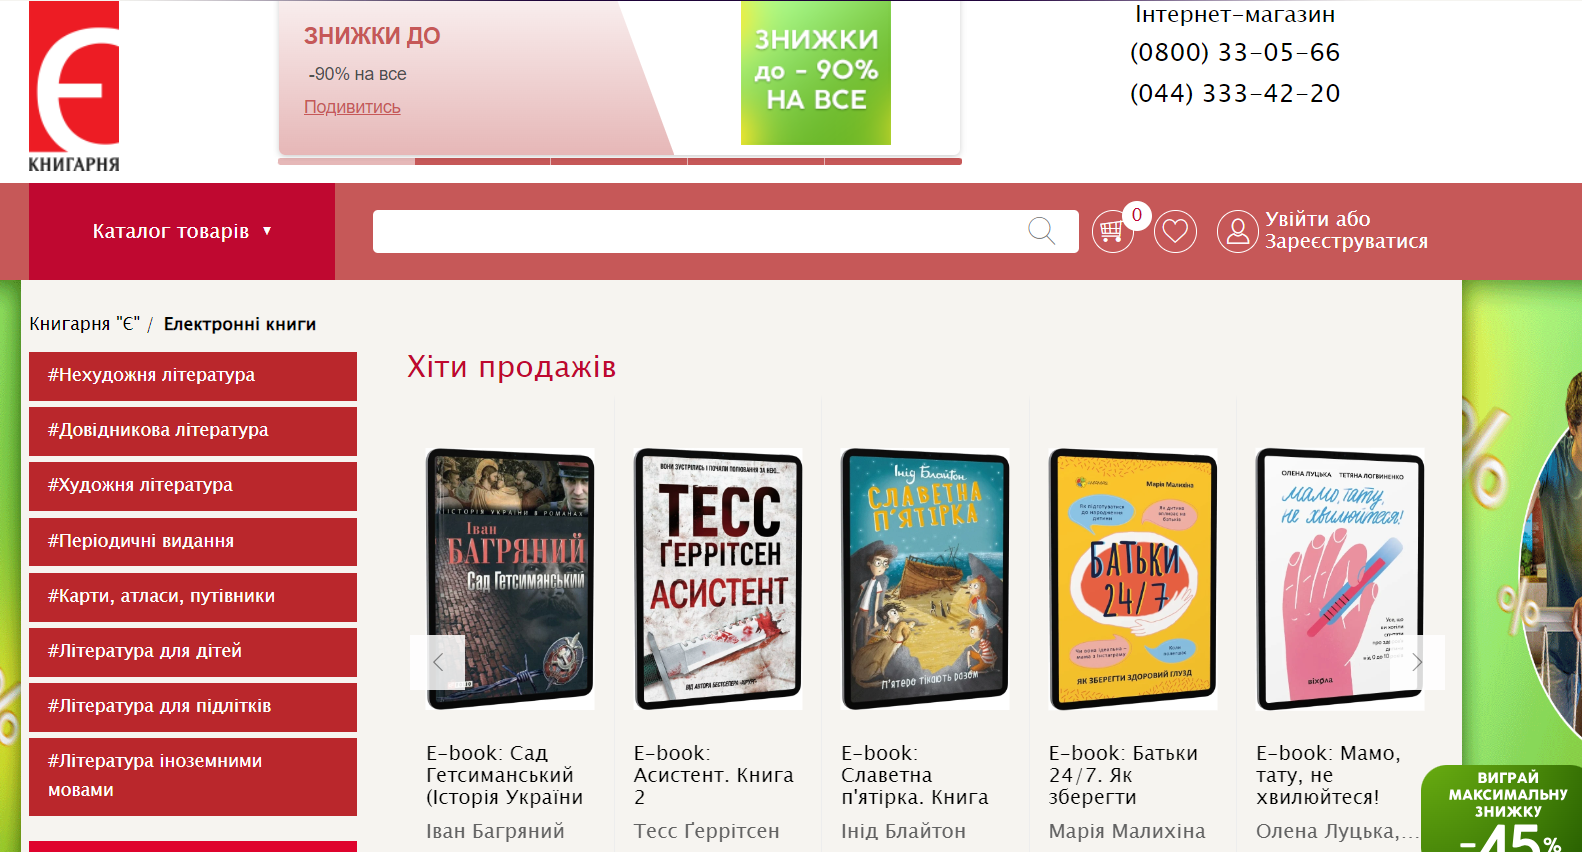Image resolution: width=1582 pixels, height=852 pixels.
Task: Click the magnifier search icon
Action: 1041,231
